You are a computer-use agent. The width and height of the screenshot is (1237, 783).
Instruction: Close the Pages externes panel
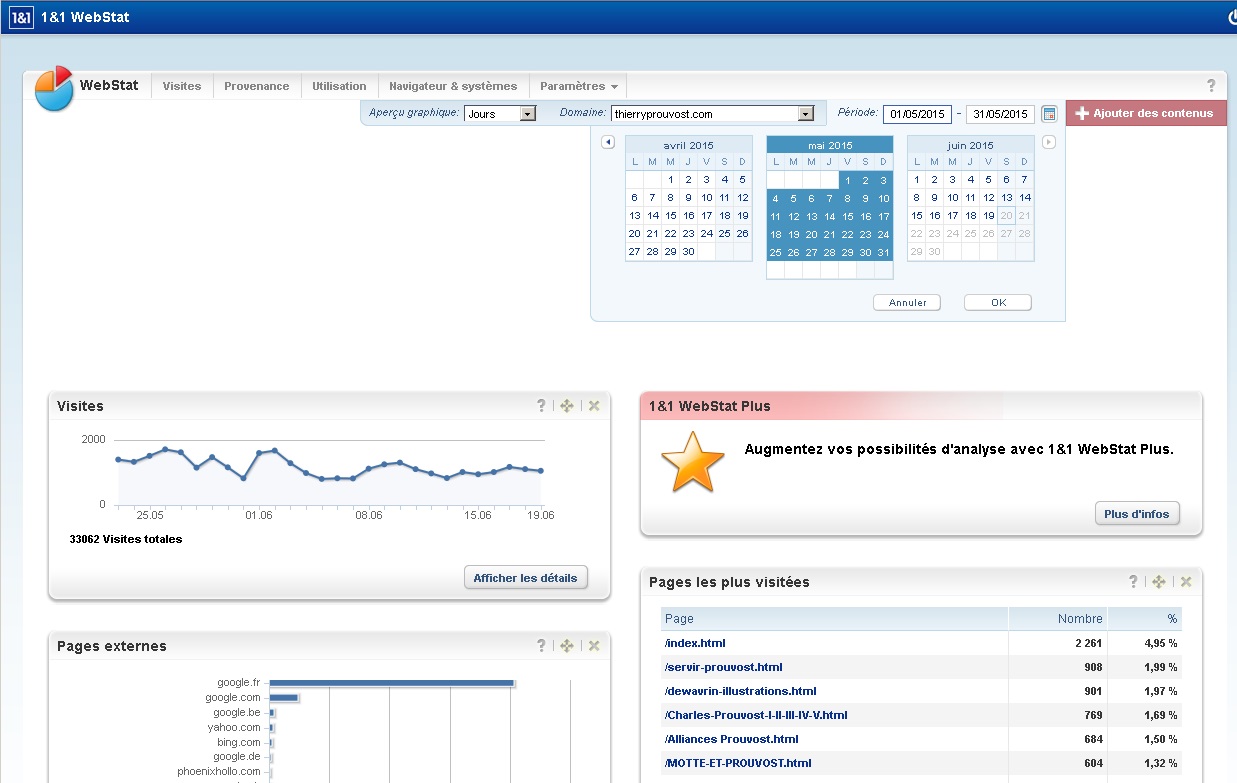click(x=594, y=646)
